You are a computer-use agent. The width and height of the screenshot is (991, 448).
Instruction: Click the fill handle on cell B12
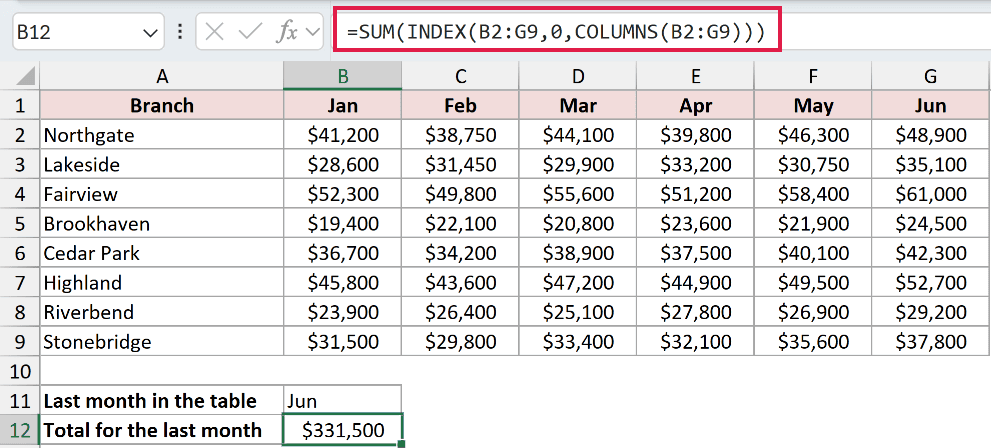[x=401, y=445]
